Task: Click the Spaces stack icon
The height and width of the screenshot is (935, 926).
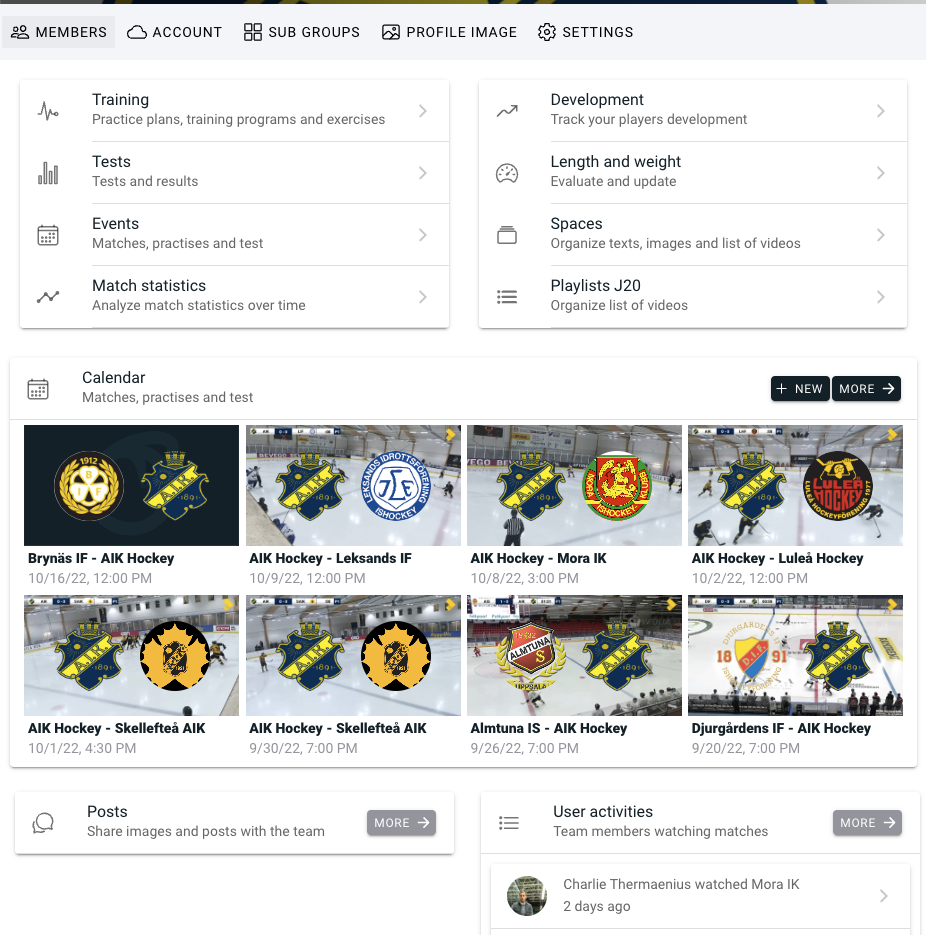Action: pyautogui.click(x=507, y=235)
